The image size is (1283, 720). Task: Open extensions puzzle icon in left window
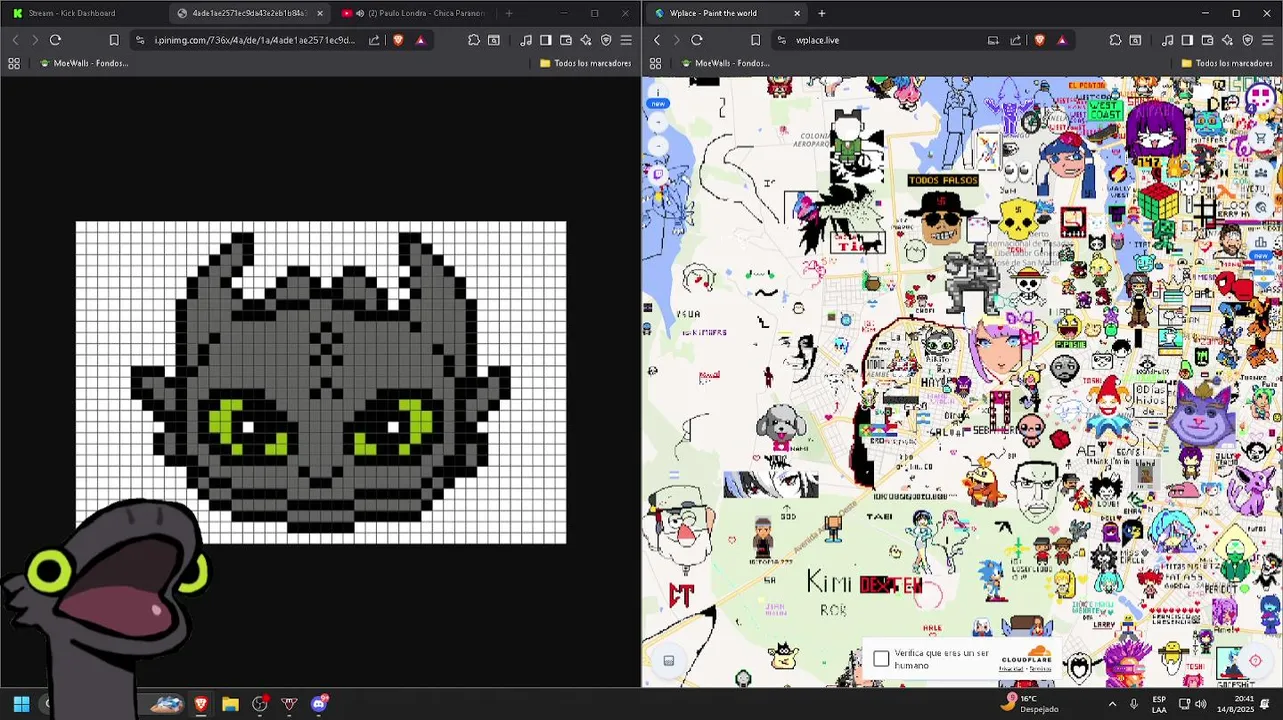pyautogui.click(x=474, y=40)
